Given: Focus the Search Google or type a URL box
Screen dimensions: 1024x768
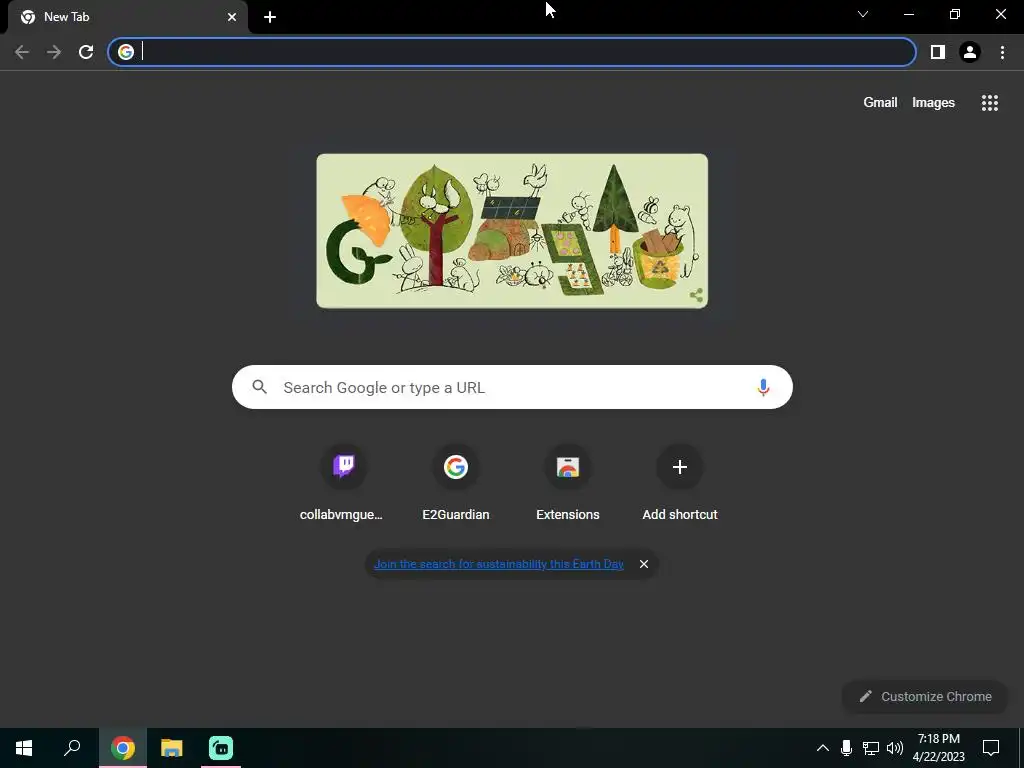Looking at the screenshot, I should (512, 387).
